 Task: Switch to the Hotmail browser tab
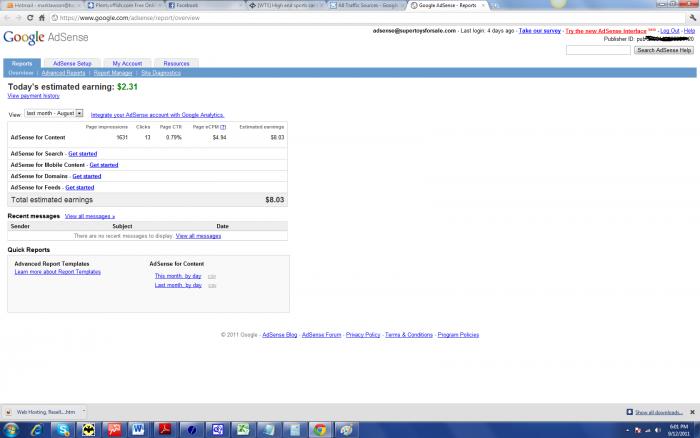(42, 5)
